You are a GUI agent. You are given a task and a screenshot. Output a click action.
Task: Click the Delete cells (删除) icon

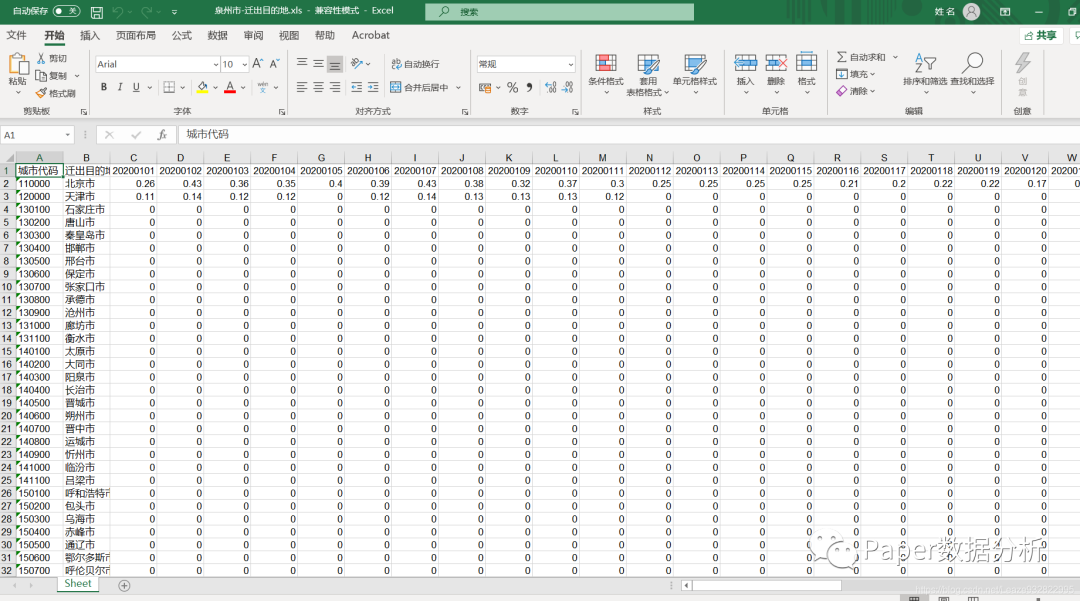pyautogui.click(x=776, y=63)
